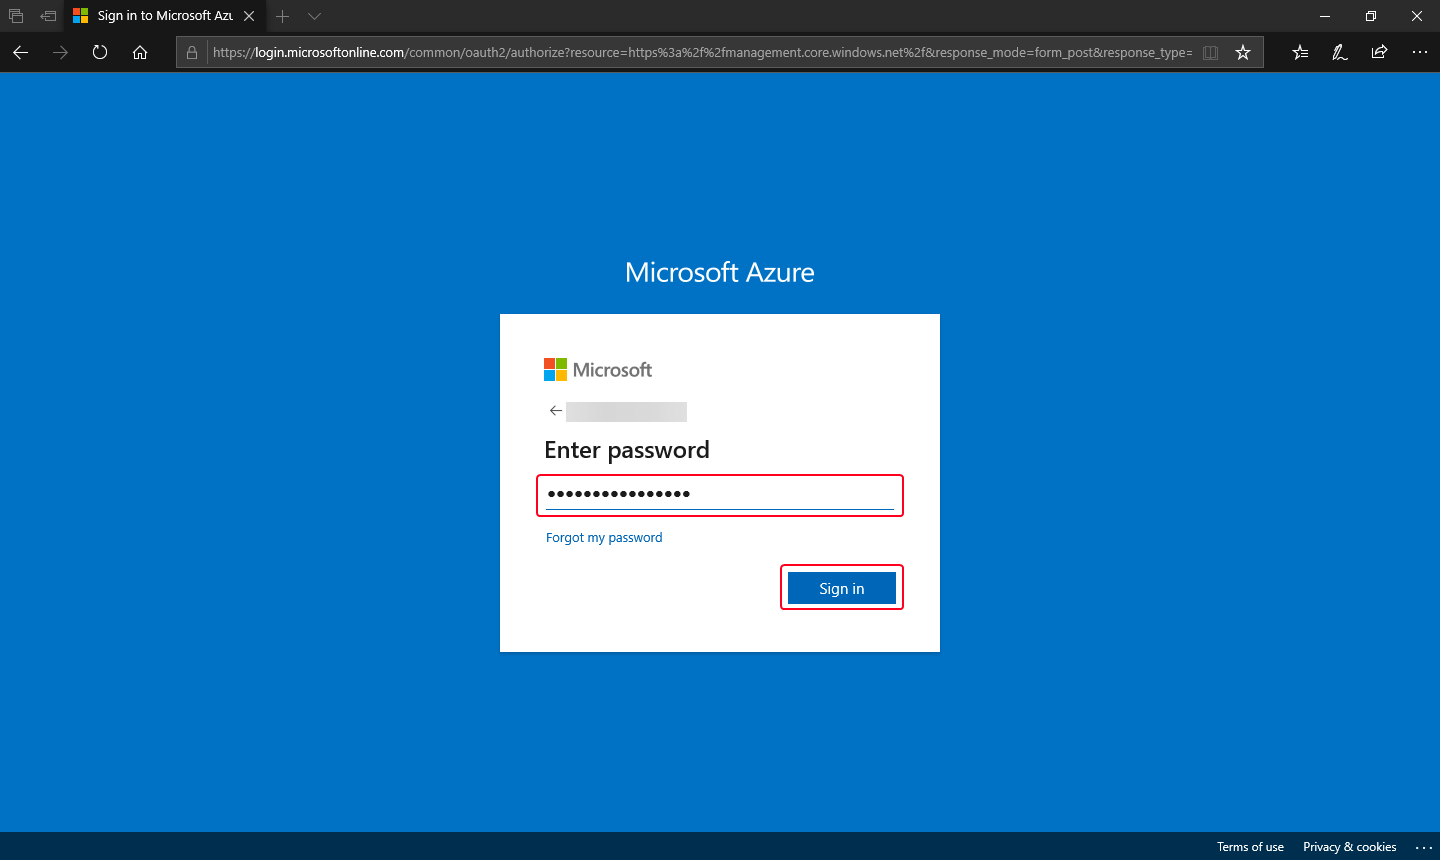
Task: Open browser Settings and more menu
Action: tap(1420, 52)
